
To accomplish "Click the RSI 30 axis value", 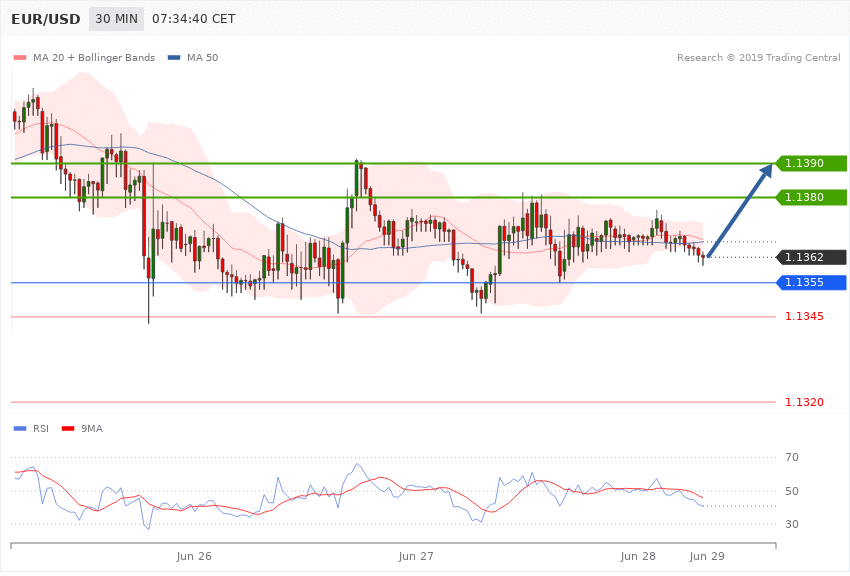I will pyautogui.click(x=792, y=525).
